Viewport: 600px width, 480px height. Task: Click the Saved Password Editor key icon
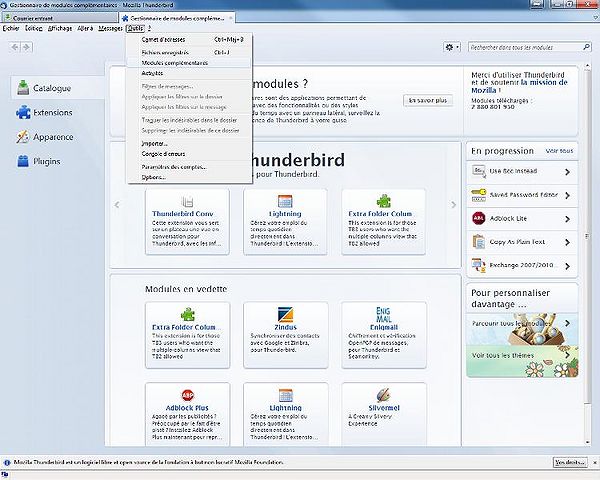(478, 195)
